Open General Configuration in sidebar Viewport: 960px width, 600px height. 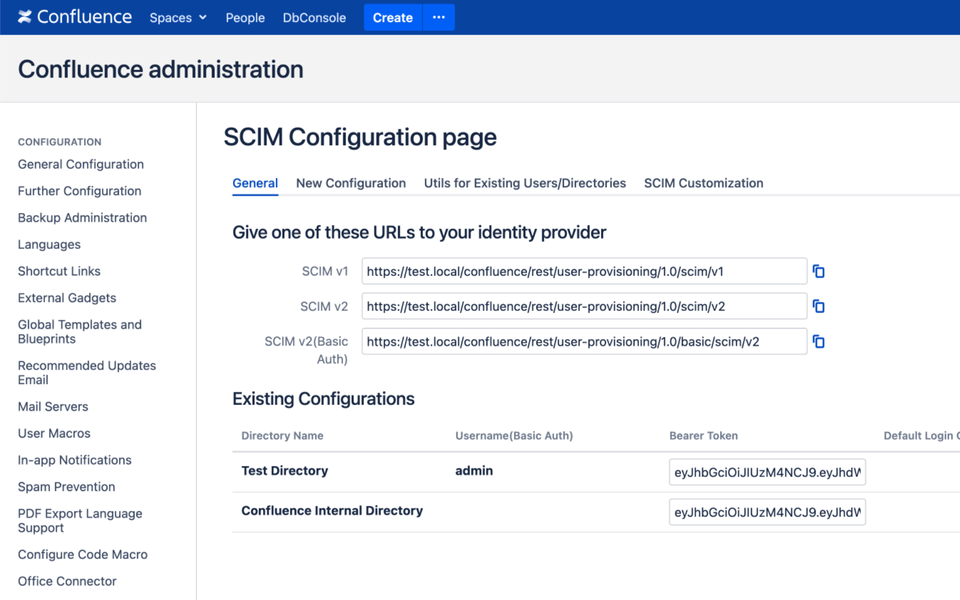click(81, 164)
